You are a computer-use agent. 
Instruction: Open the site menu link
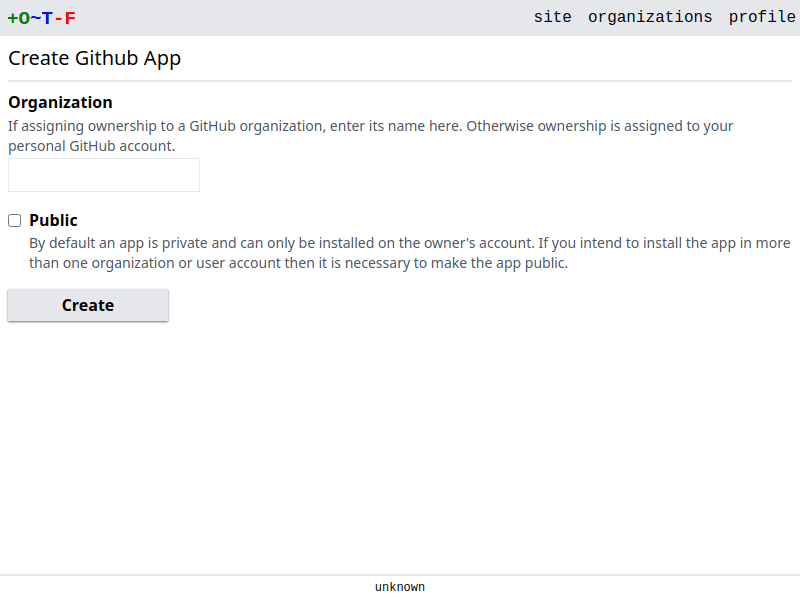(553, 17)
